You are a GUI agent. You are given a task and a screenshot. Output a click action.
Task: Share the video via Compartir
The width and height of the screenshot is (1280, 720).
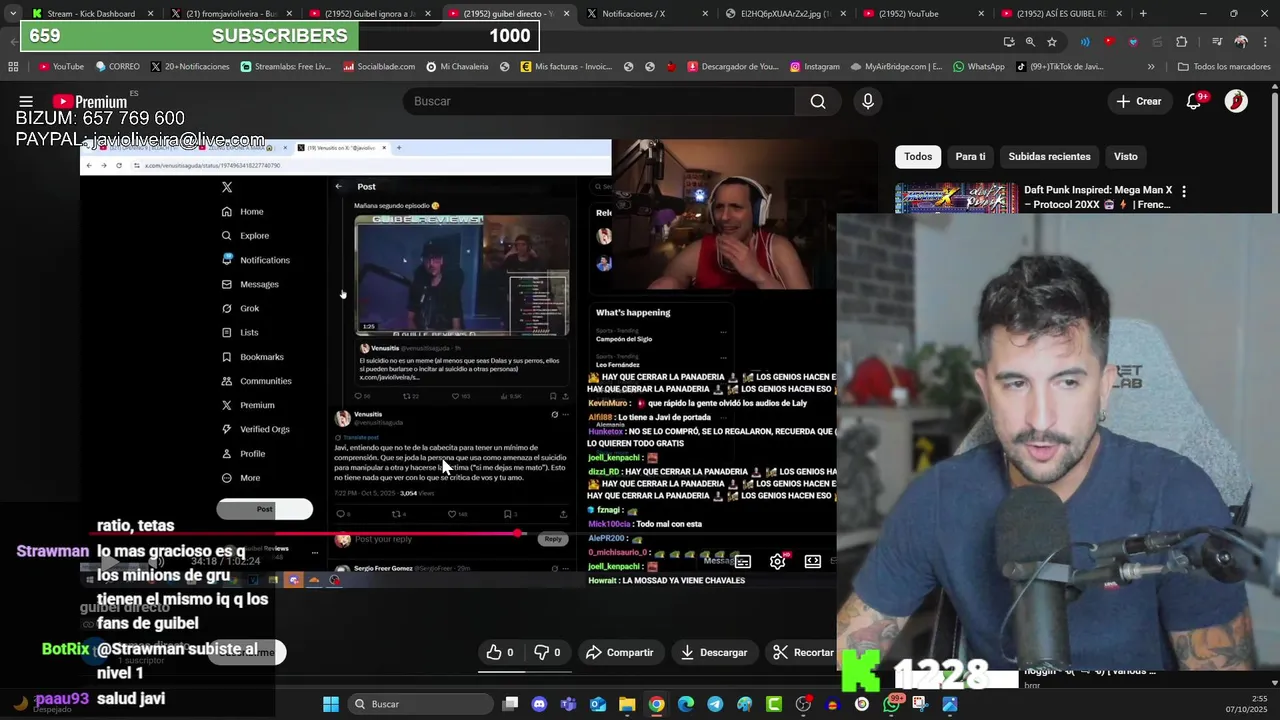click(x=619, y=652)
